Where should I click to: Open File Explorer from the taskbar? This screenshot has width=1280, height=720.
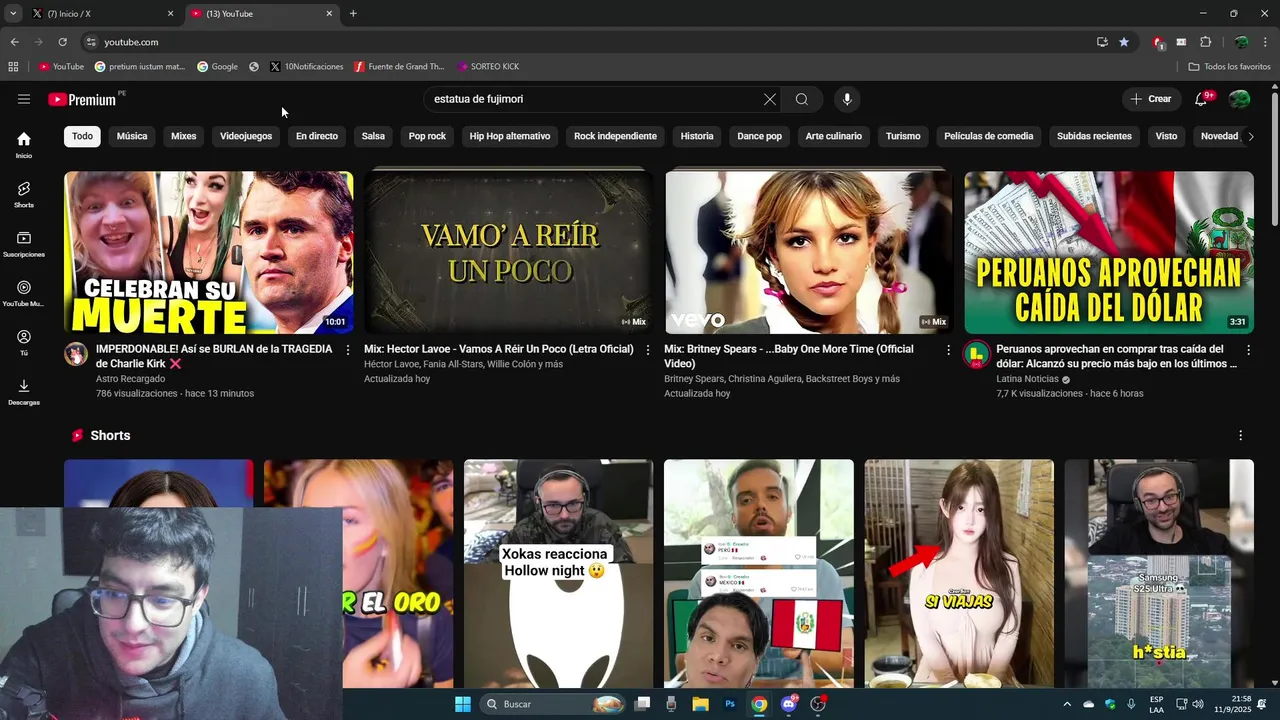coord(700,704)
